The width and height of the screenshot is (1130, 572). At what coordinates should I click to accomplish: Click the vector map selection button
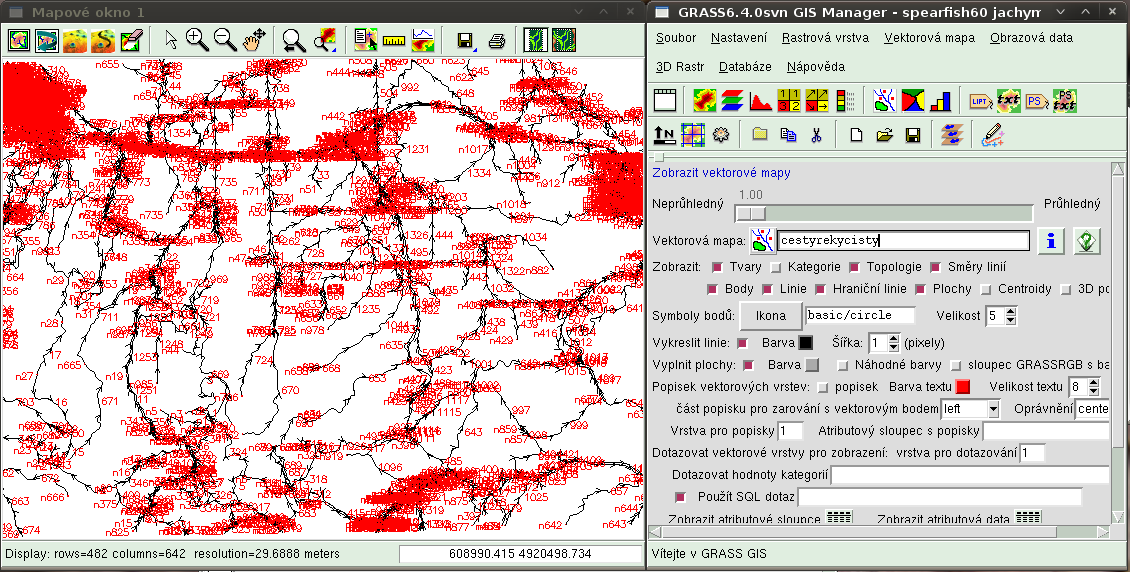click(762, 241)
